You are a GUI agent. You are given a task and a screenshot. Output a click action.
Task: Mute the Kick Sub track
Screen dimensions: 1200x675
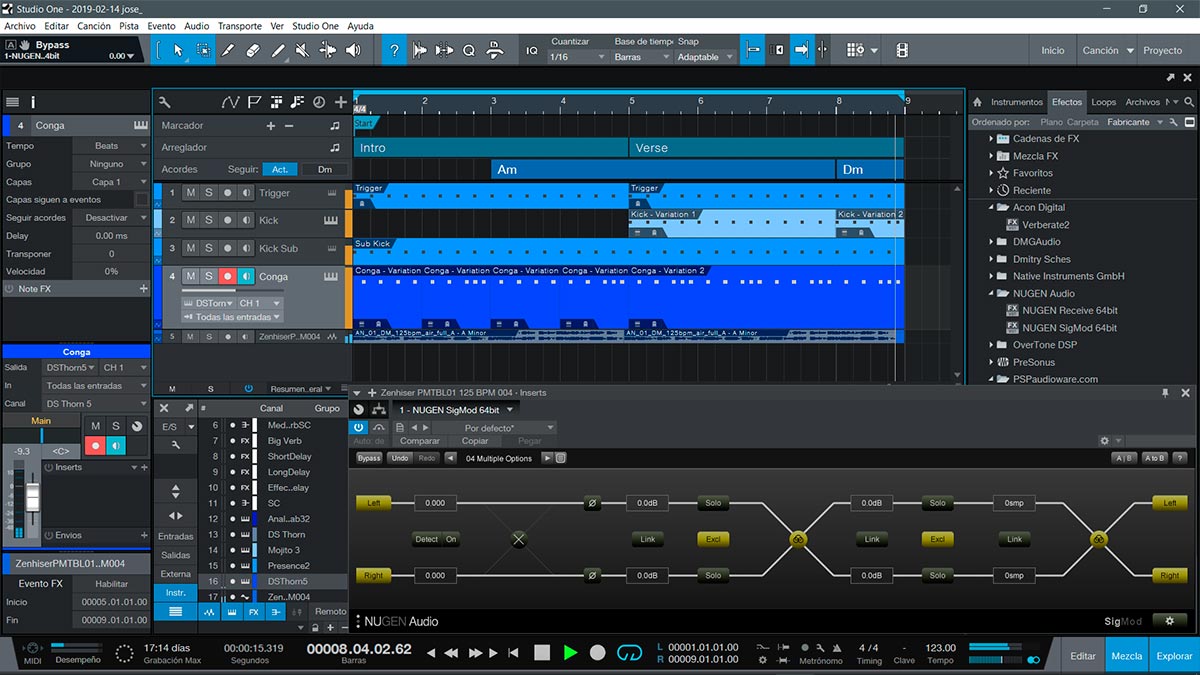(x=189, y=248)
